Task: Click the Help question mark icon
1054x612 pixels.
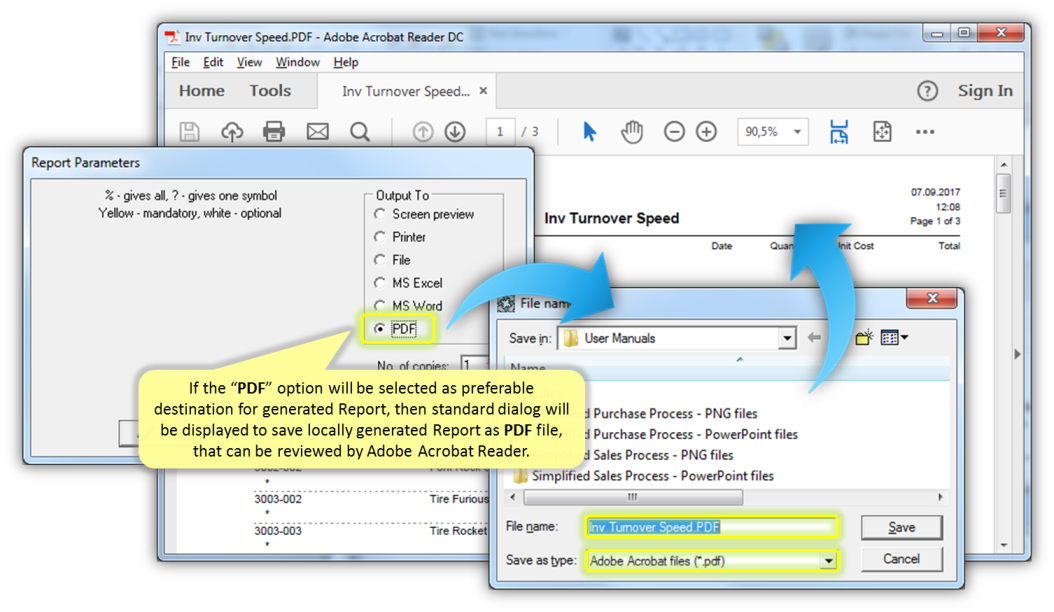Action: [x=928, y=91]
